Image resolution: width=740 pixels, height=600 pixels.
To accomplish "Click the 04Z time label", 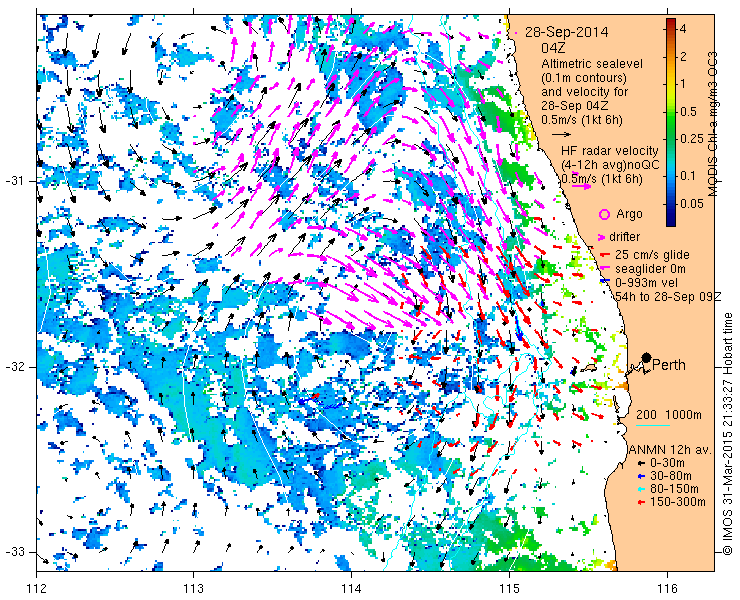I will click(553, 48).
